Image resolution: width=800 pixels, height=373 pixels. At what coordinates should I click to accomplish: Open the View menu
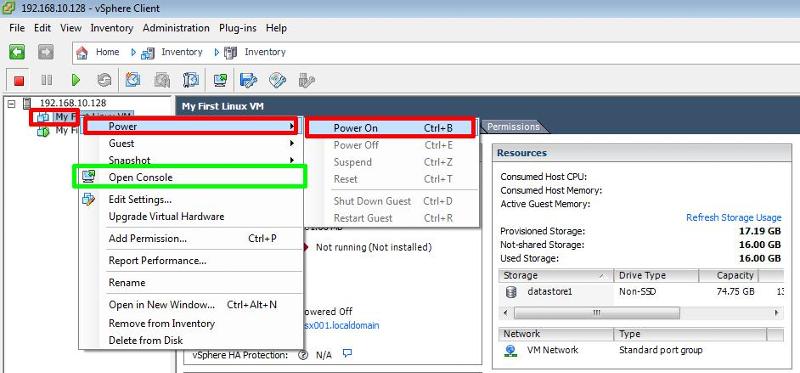(x=70, y=28)
